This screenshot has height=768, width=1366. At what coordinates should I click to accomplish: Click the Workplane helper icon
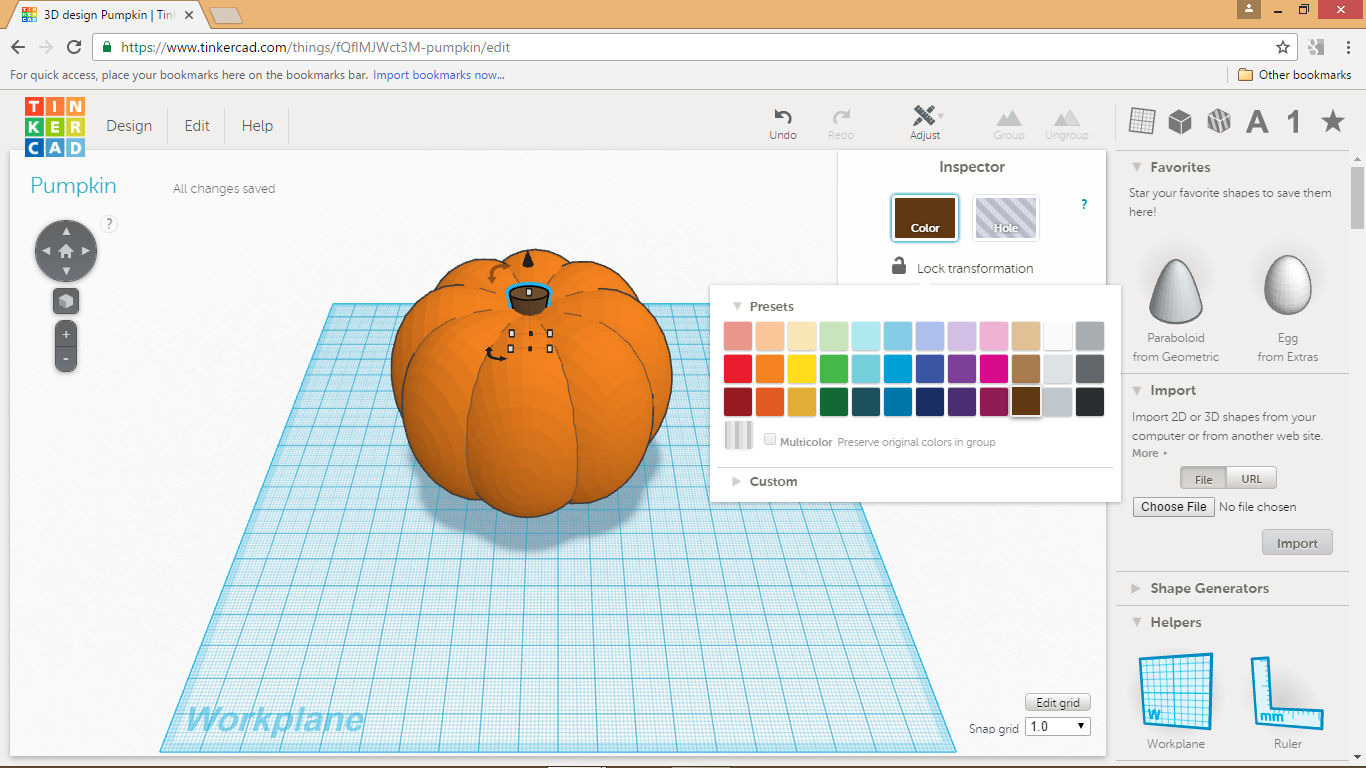(x=1175, y=690)
